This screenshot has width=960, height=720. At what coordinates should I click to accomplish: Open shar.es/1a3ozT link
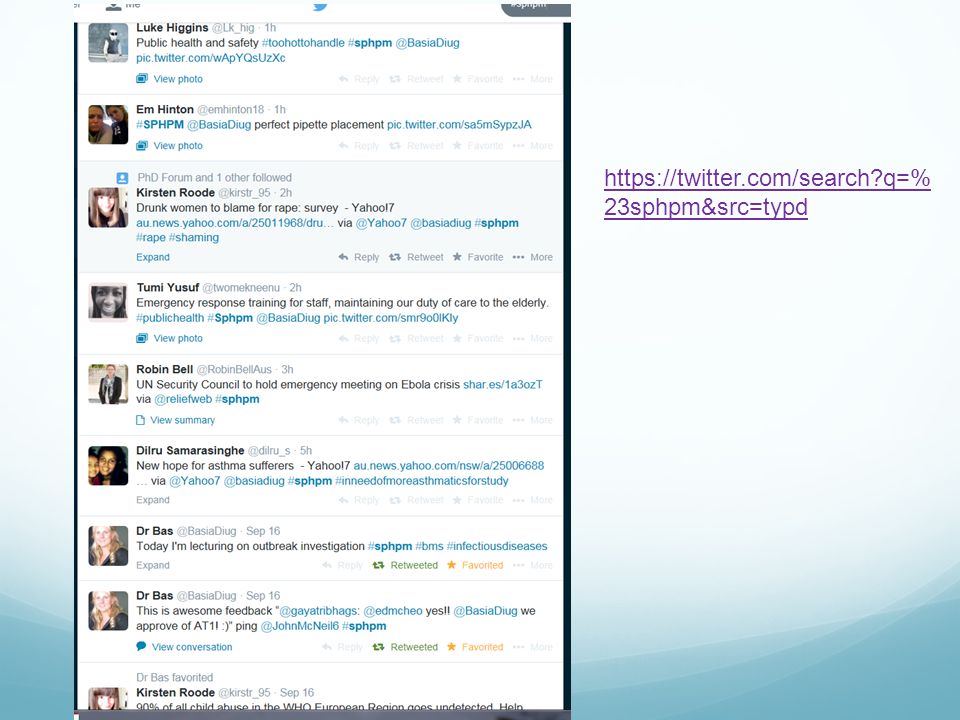[x=503, y=384]
